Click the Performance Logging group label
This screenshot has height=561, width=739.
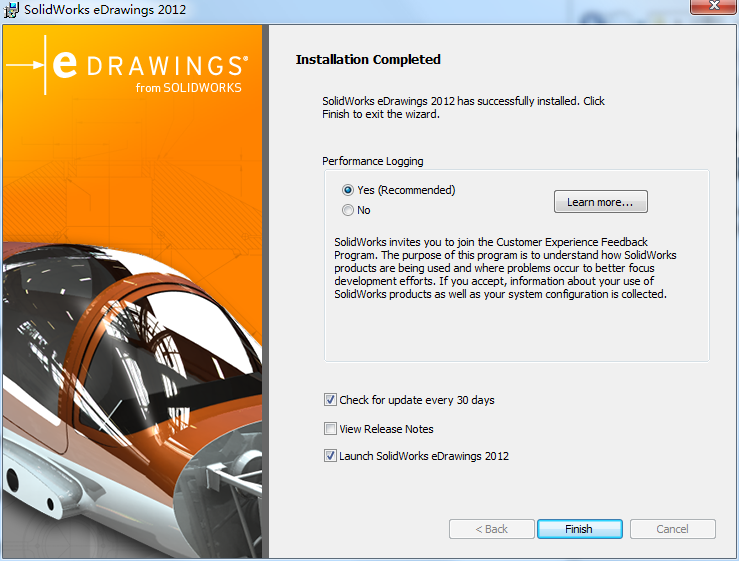(372, 161)
